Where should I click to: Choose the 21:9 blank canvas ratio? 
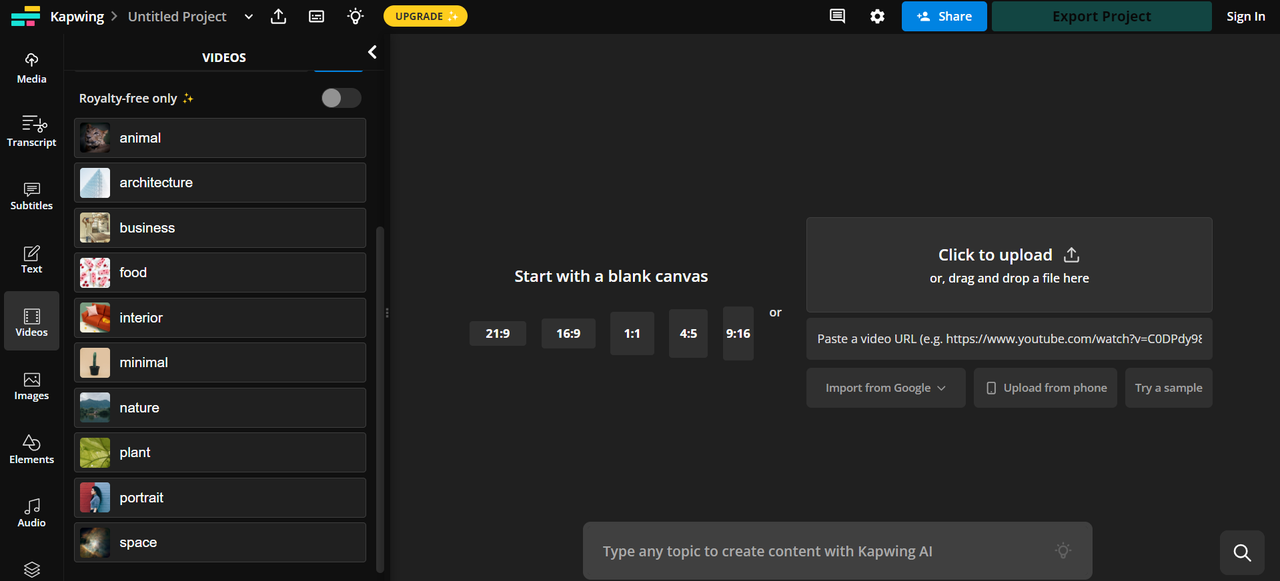498,333
